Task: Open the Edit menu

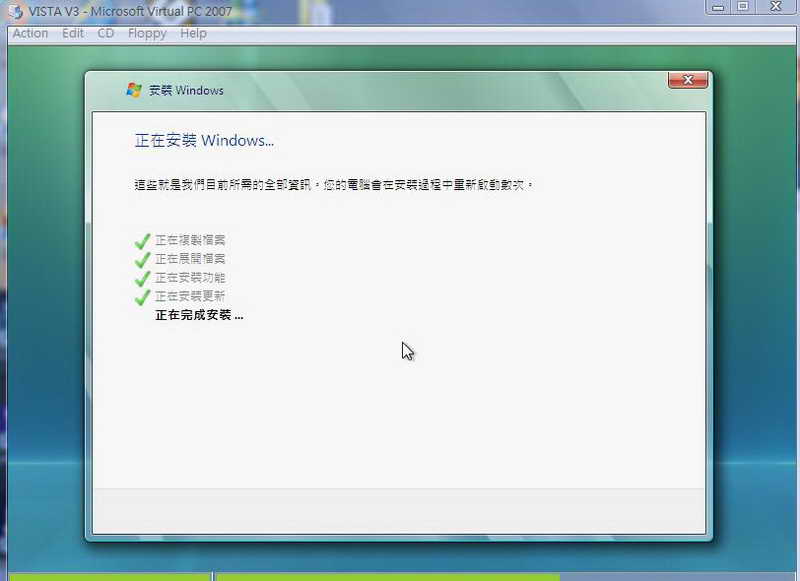Action: pos(73,33)
